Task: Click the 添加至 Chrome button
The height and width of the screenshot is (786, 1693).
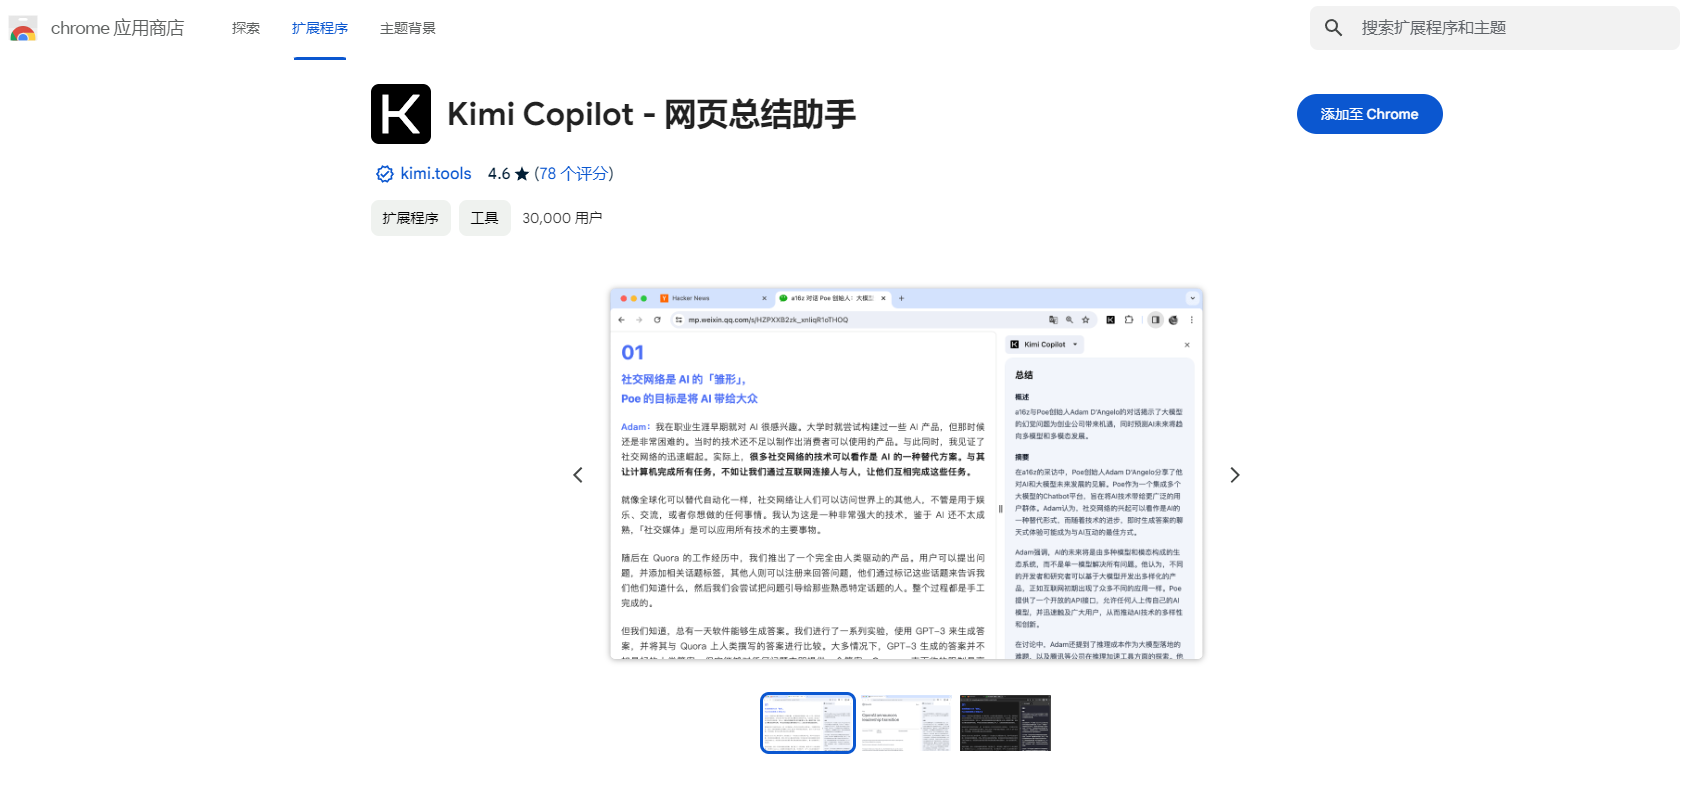Action: 1369,114
